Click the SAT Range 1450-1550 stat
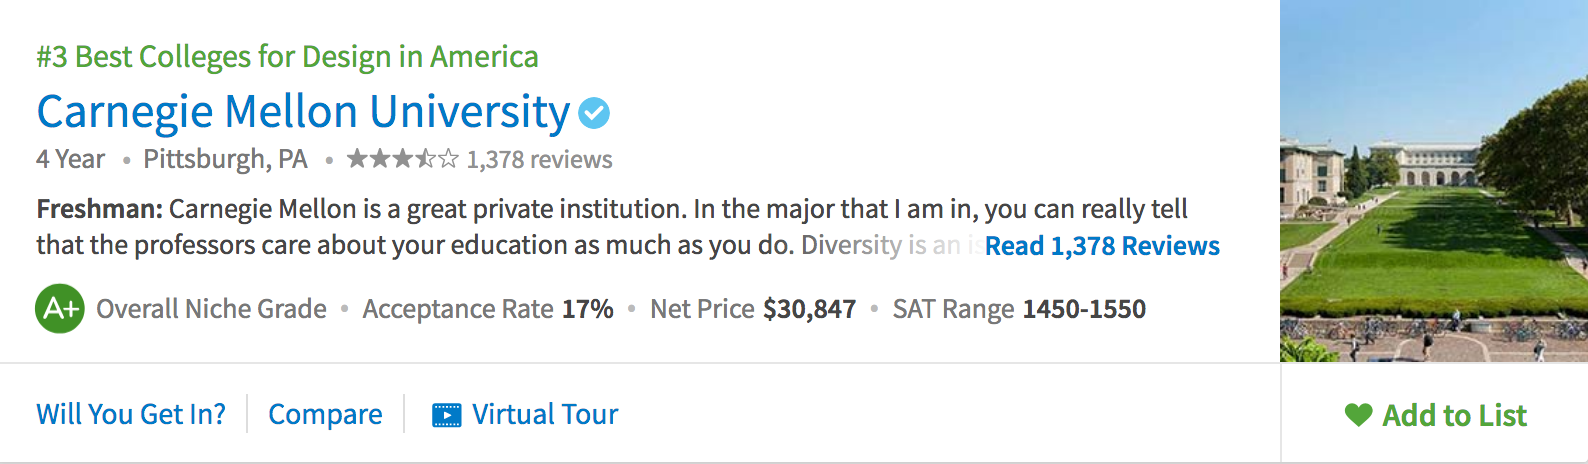 pyautogui.click(x=1019, y=309)
